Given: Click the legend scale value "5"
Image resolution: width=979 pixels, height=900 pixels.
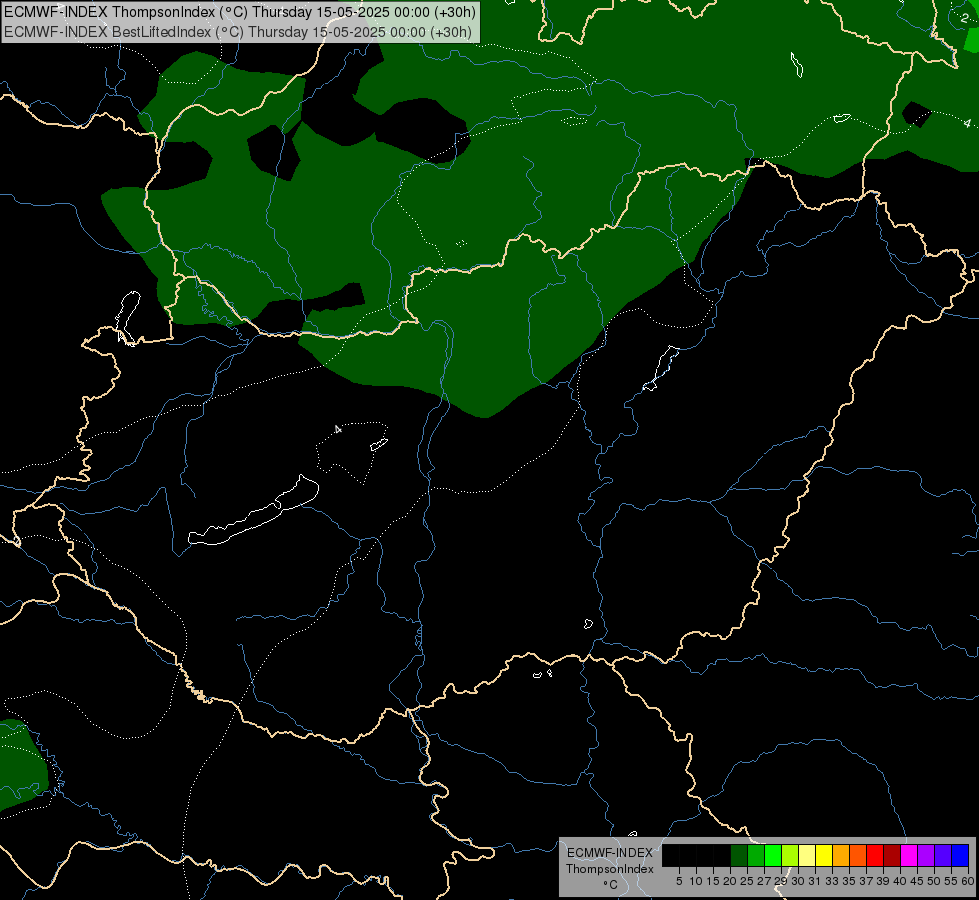Looking at the screenshot, I should click(679, 881).
